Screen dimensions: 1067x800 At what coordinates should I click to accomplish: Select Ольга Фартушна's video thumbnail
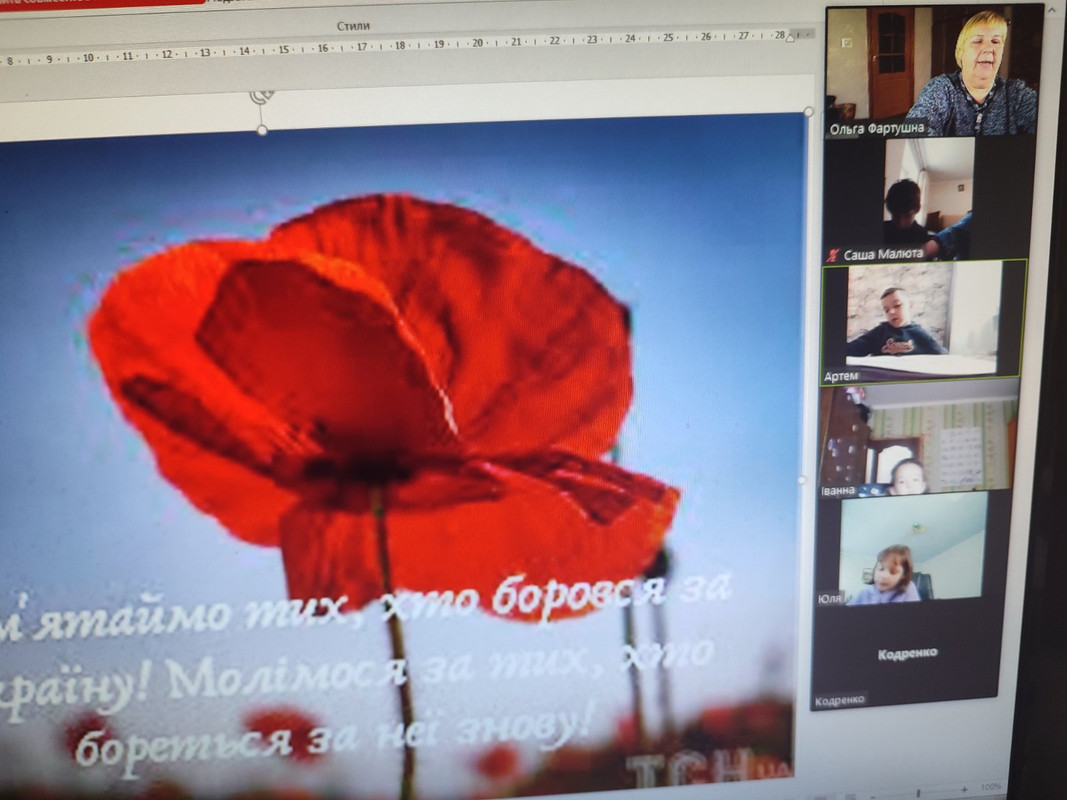point(934,71)
